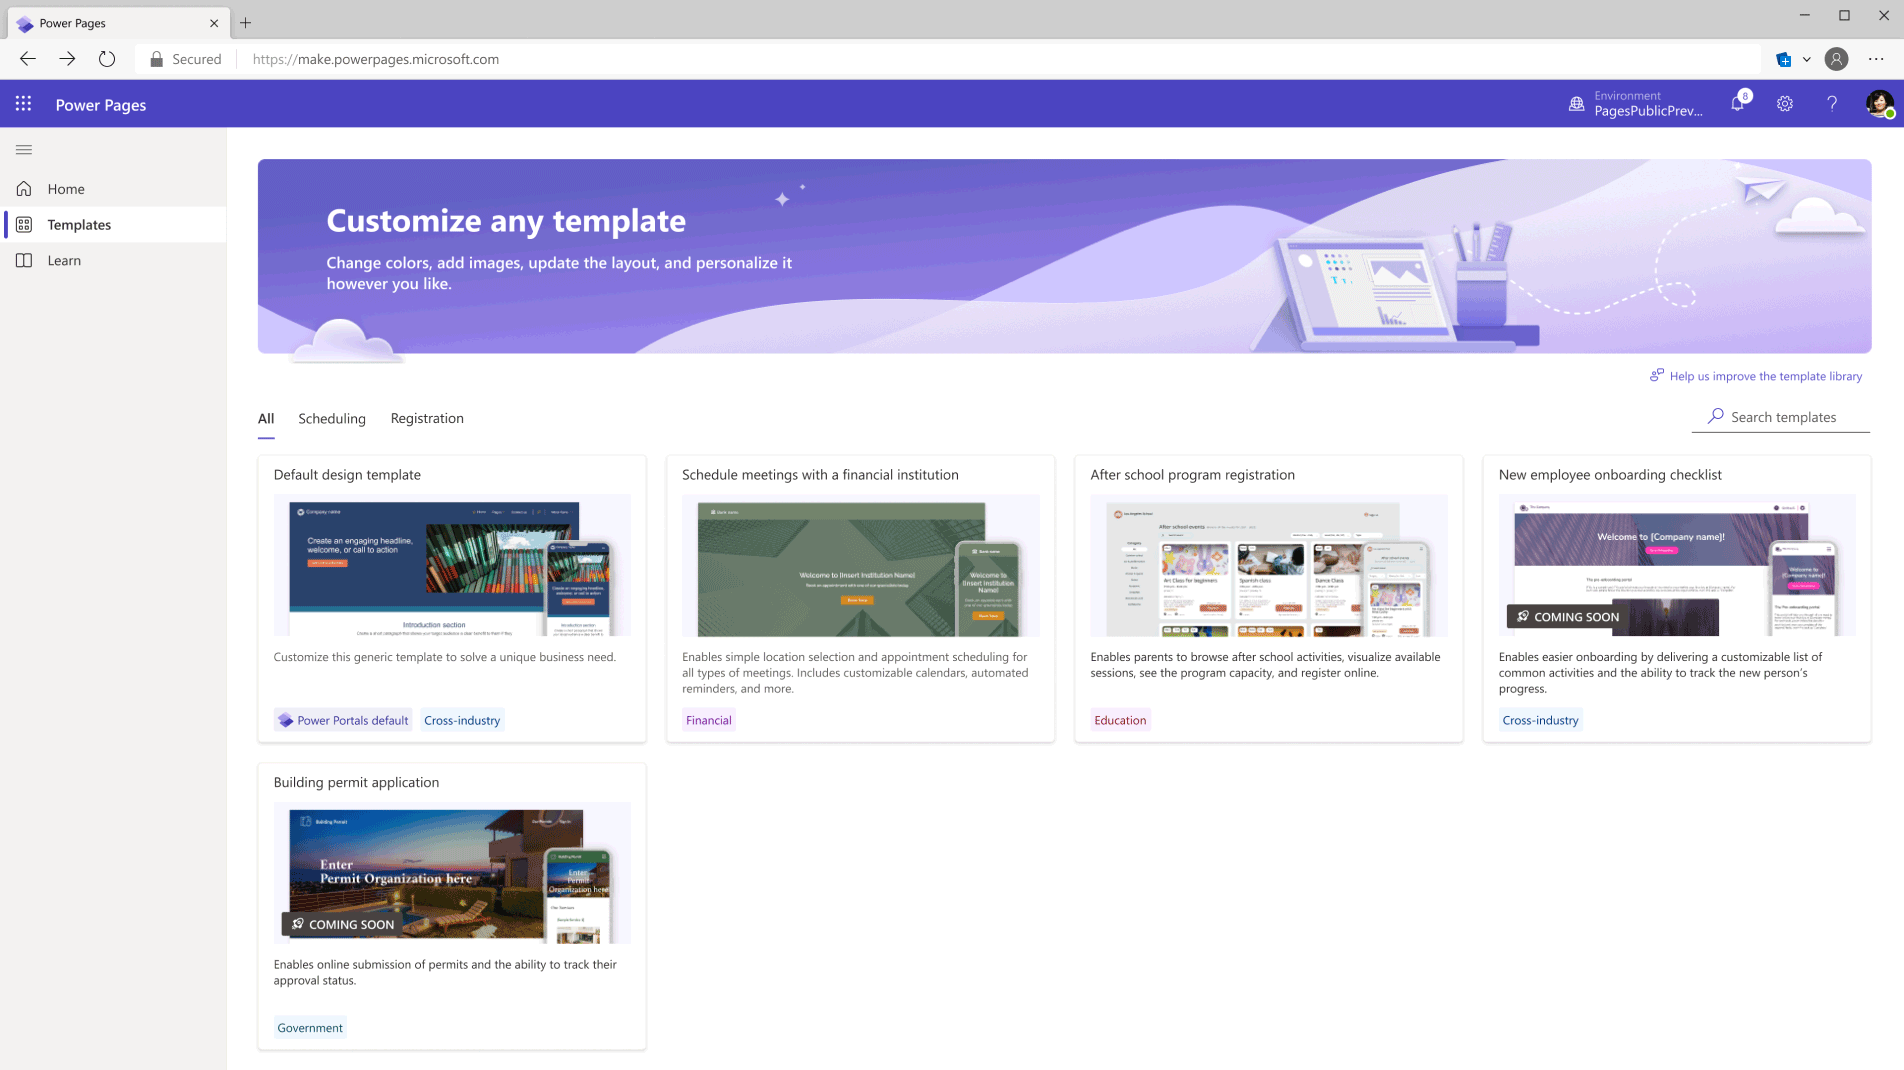Open the notifications bell
Image resolution: width=1904 pixels, height=1070 pixels.
click(x=1738, y=104)
